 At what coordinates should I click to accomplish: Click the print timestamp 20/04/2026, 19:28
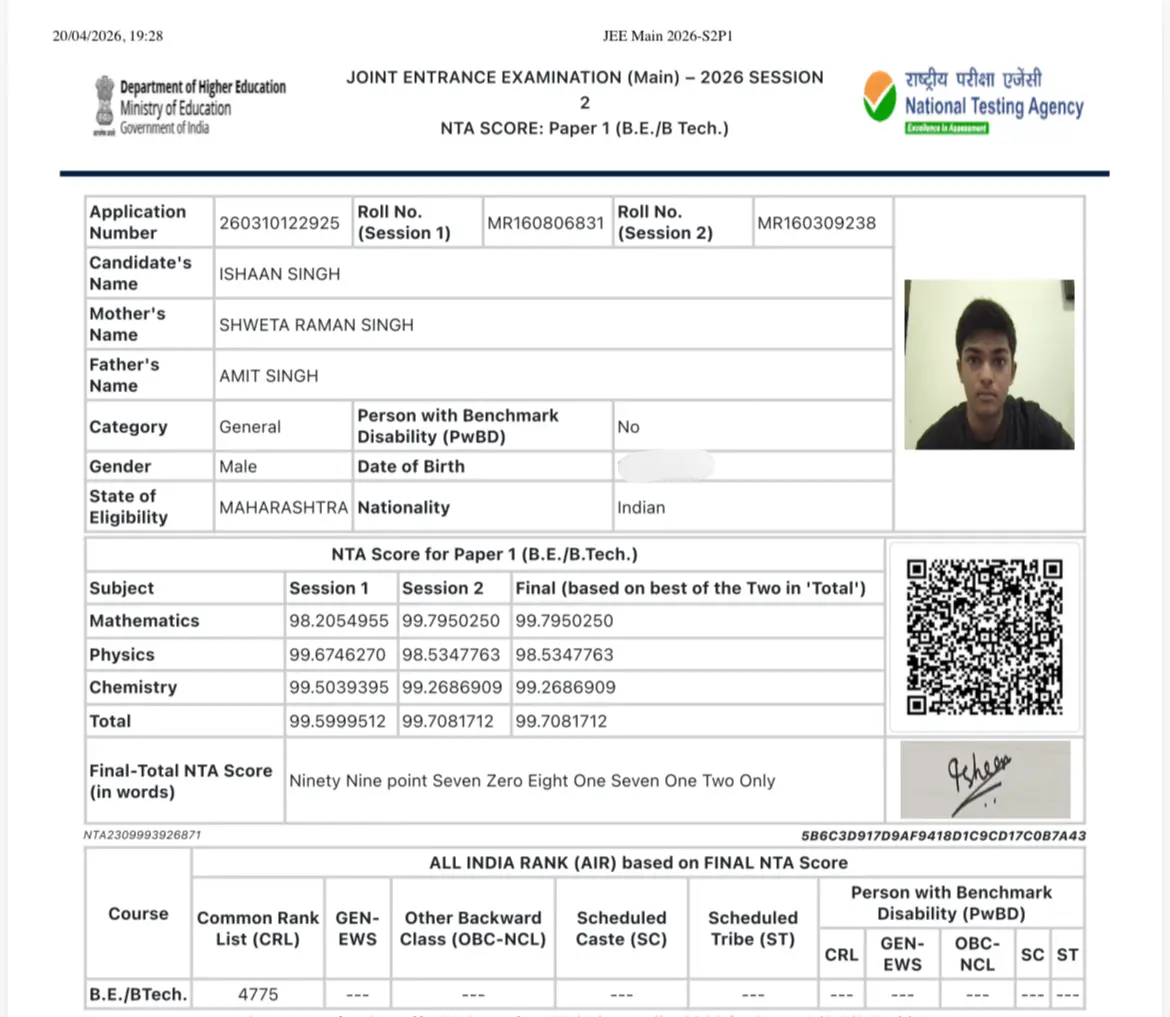pyautogui.click(x=107, y=36)
